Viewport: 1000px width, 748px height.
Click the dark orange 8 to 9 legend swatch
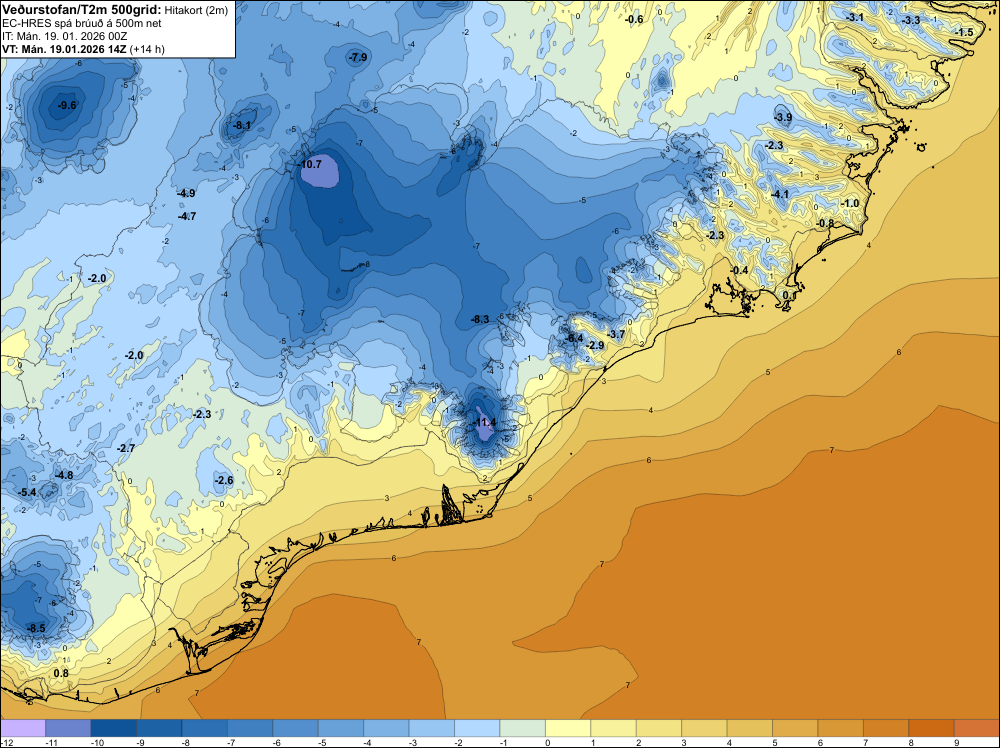coord(932,728)
